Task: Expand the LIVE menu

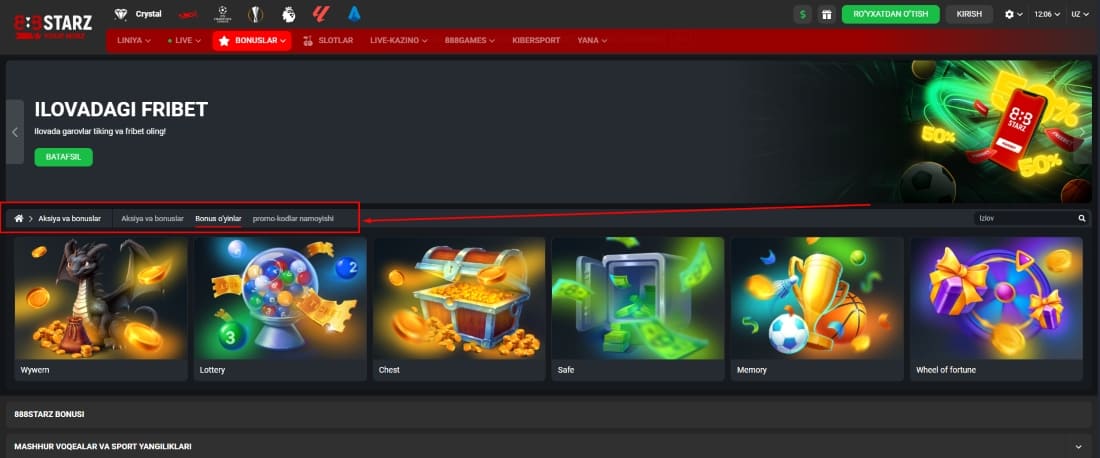Action: 185,41
